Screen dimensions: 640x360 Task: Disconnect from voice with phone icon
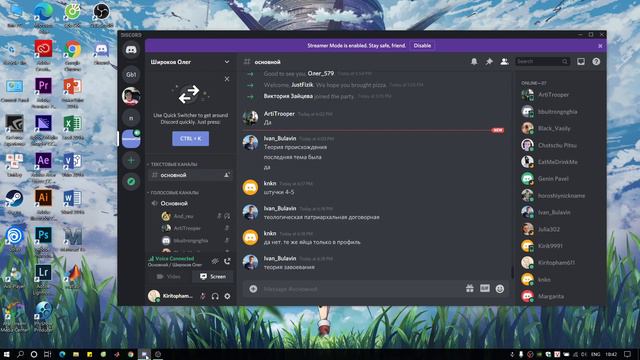pos(227,261)
